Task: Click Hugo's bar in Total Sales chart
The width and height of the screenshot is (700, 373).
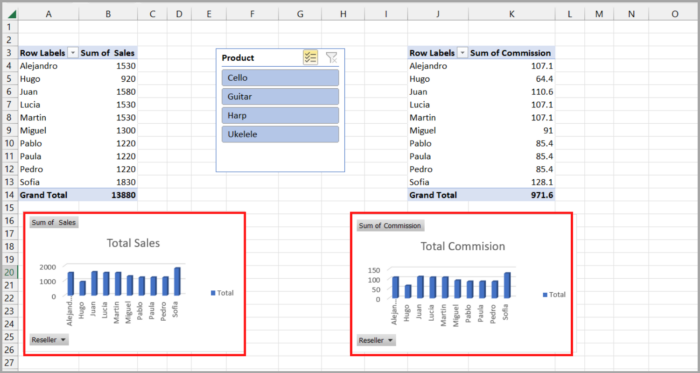Action: (x=82, y=288)
